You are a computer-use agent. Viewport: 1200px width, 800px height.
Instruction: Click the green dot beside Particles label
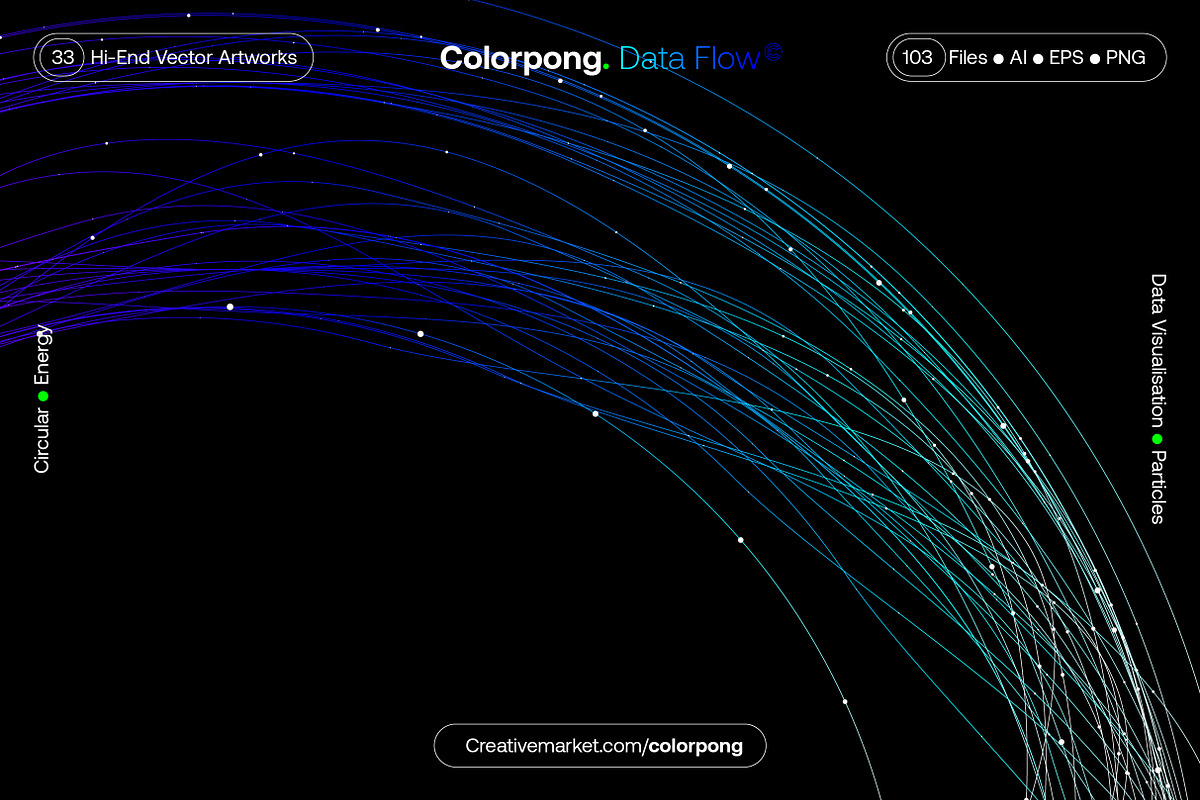(x=1157, y=437)
